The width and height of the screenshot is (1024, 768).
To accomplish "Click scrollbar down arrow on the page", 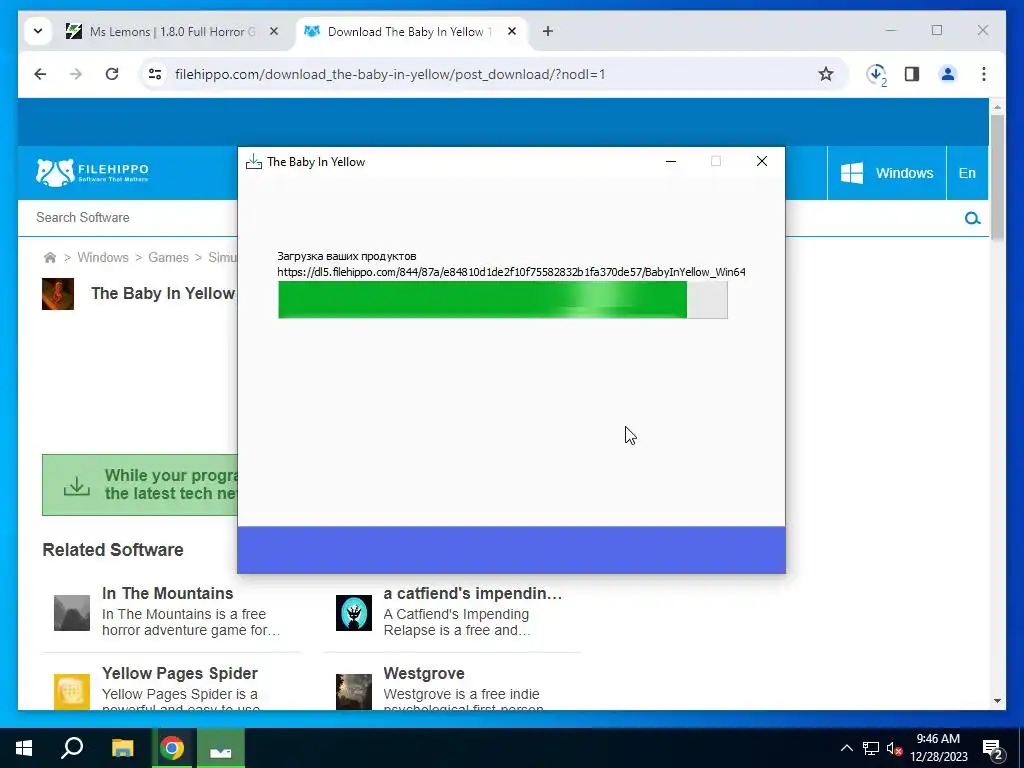I will 997,701.
